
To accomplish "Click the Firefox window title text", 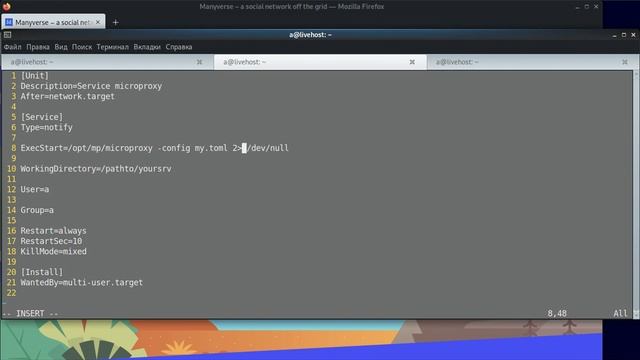I will (x=292, y=7).
